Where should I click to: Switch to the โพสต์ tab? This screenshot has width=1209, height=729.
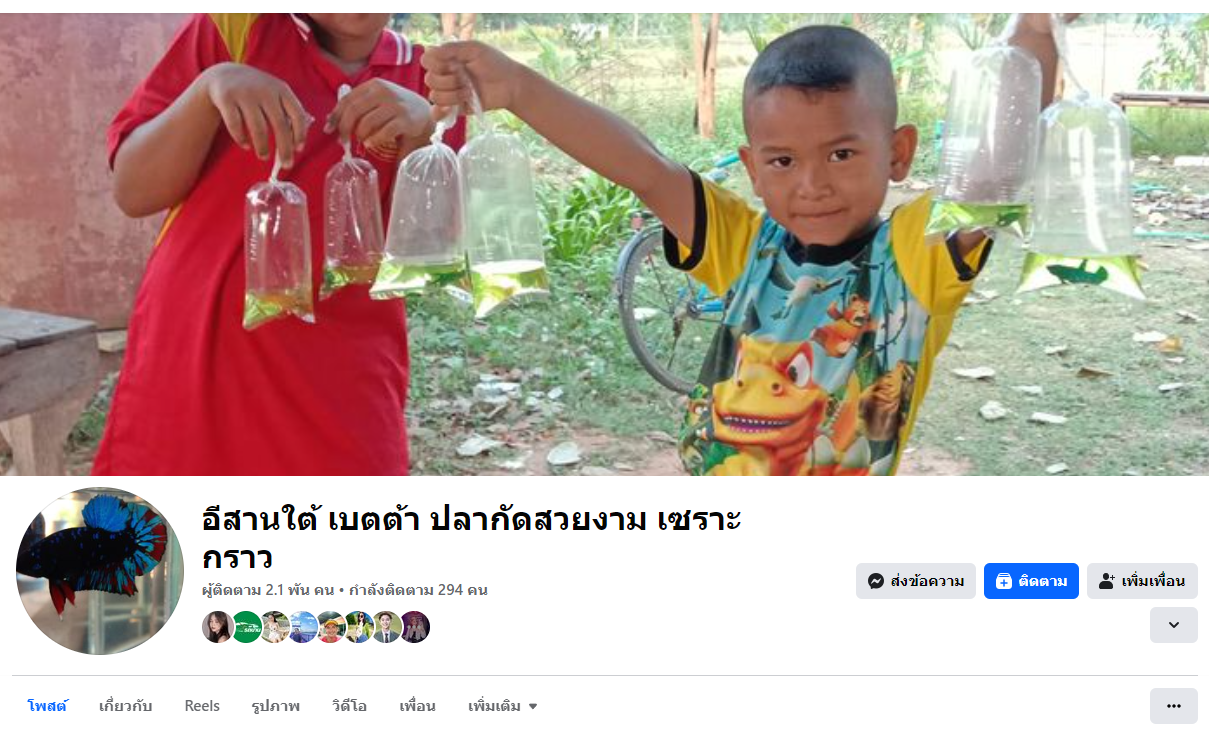click(x=47, y=706)
